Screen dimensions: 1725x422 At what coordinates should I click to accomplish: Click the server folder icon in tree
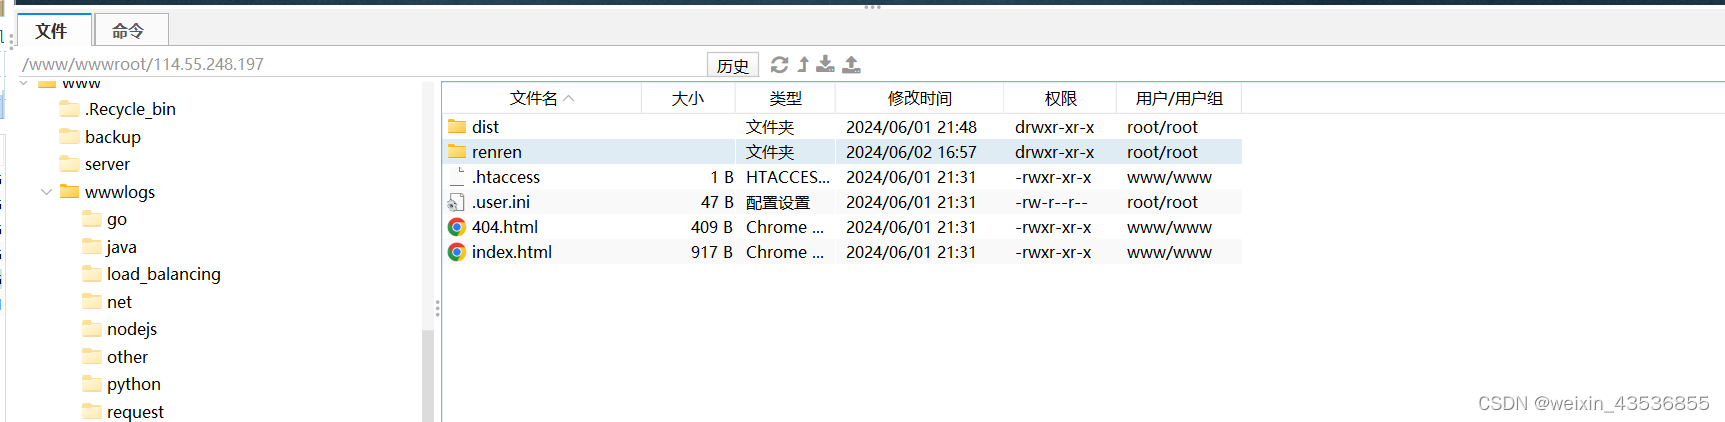pos(70,164)
